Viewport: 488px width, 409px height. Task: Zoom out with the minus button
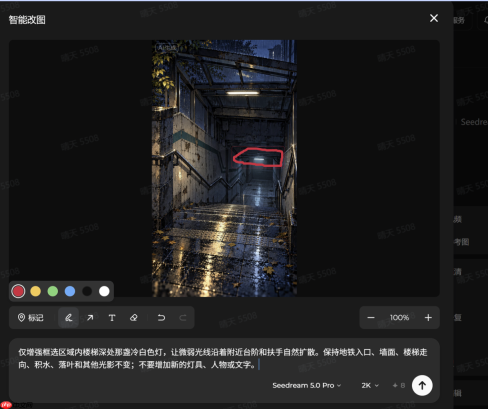coord(371,318)
